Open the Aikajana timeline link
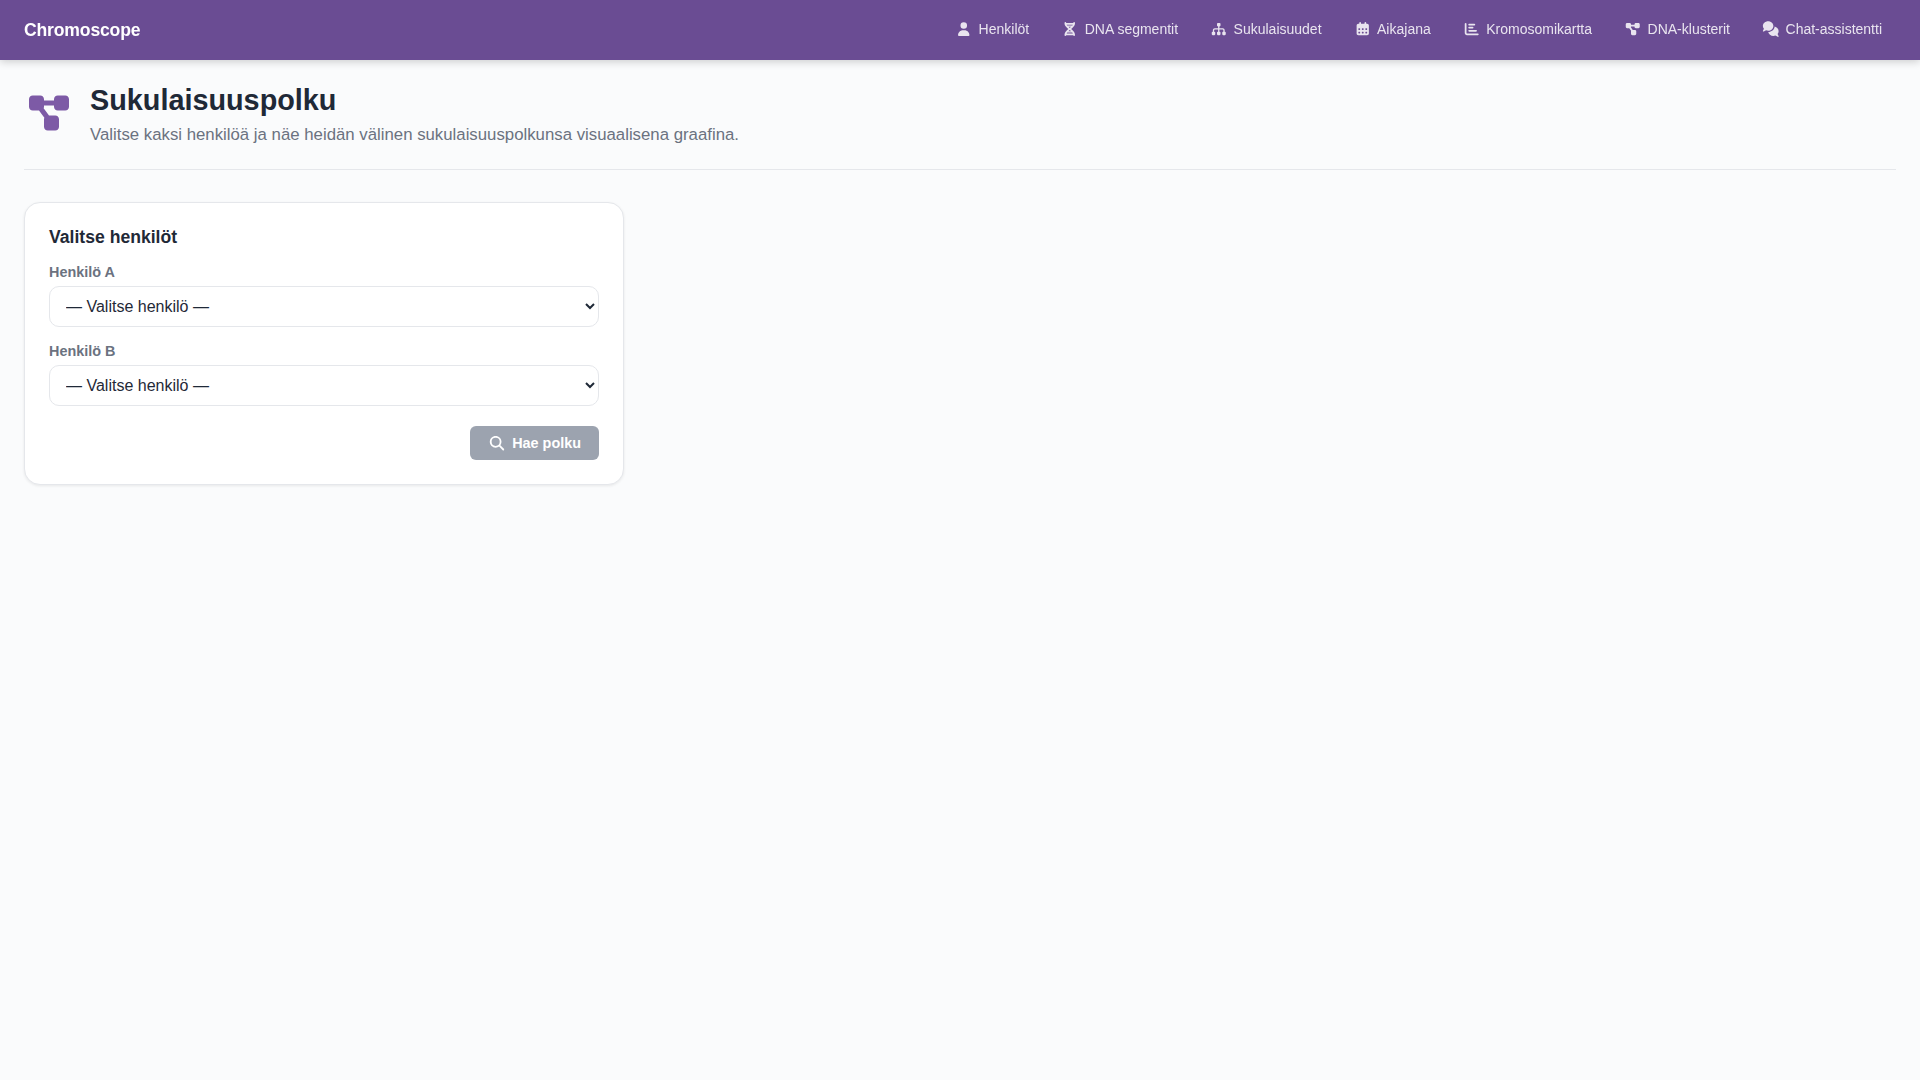 pyautogui.click(x=1402, y=30)
